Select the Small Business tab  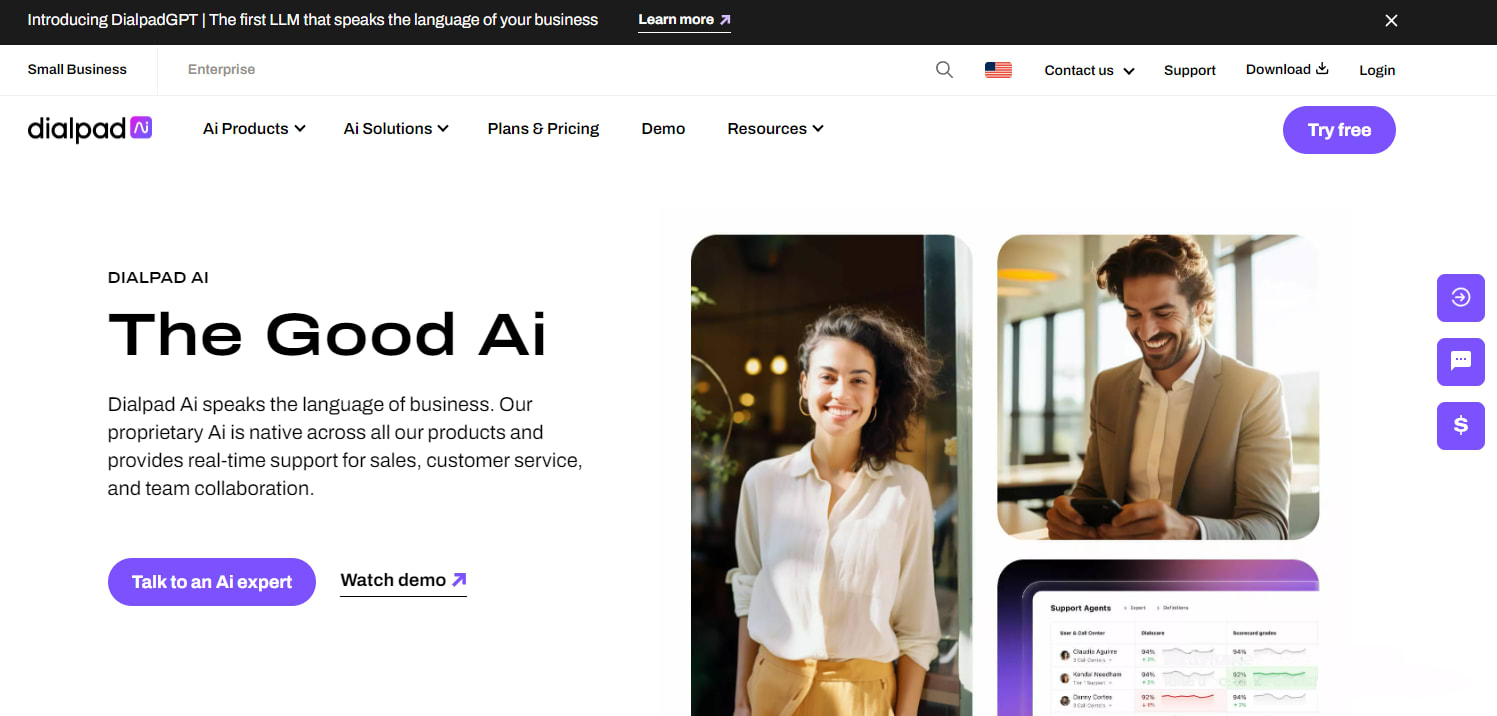click(77, 70)
